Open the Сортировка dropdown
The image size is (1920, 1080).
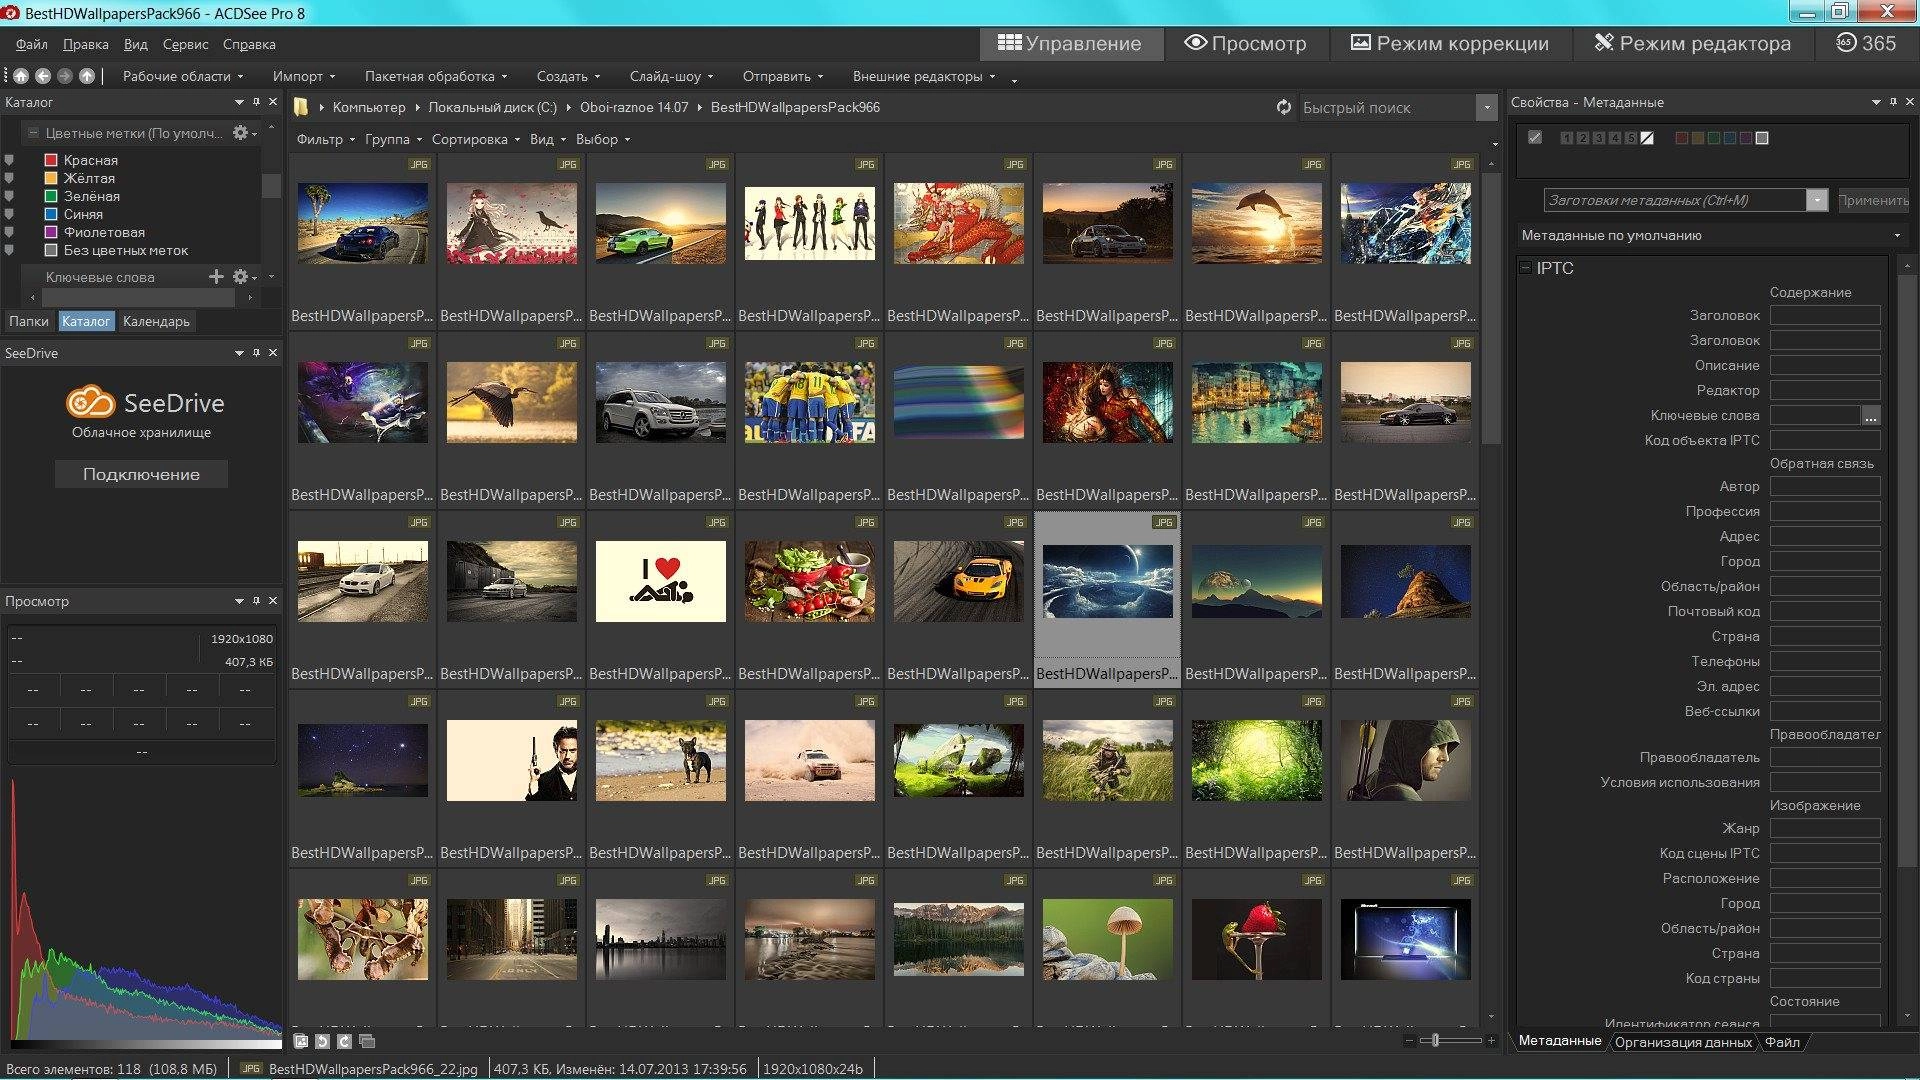click(x=475, y=139)
